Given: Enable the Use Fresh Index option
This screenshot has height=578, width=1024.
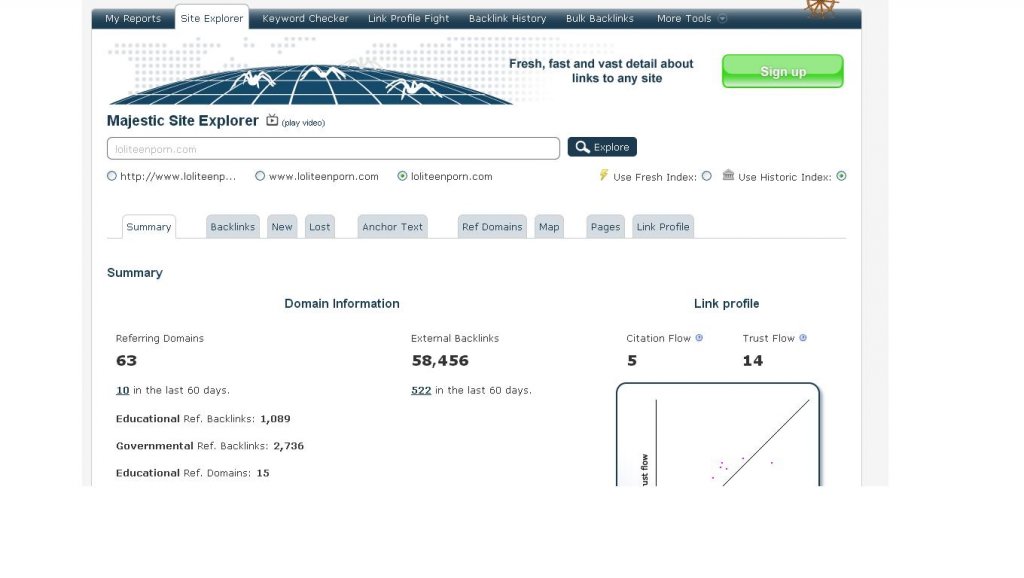Looking at the screenshot, I should click(707, 176).
